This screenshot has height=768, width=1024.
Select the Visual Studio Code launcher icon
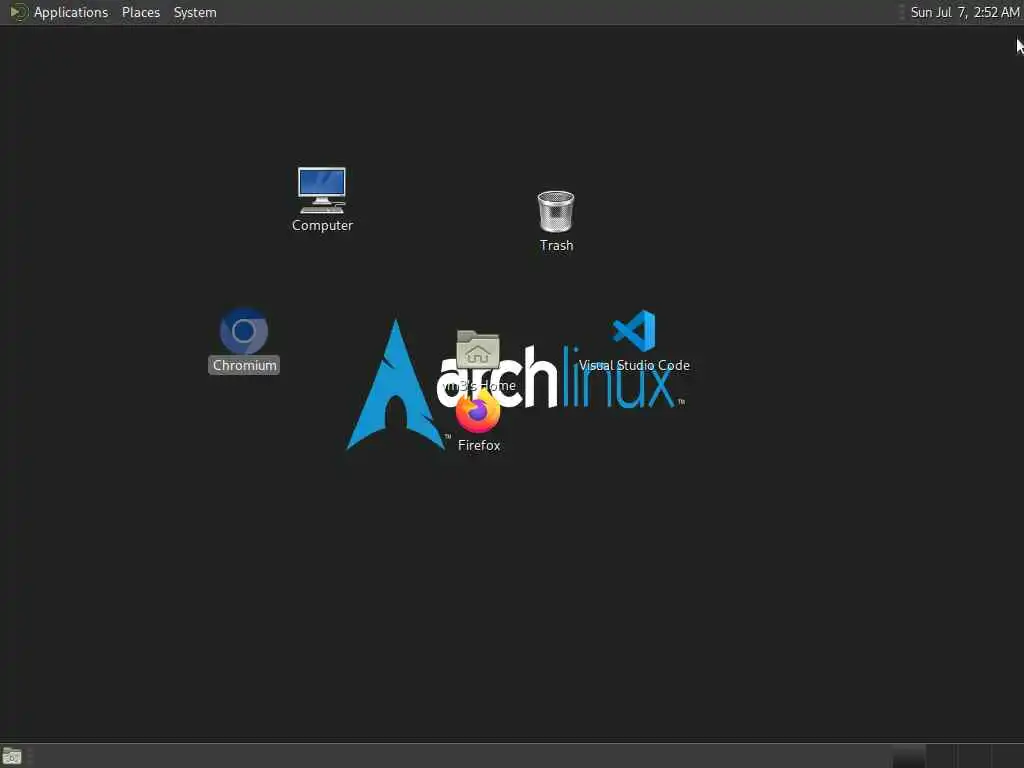click(634, 330)
